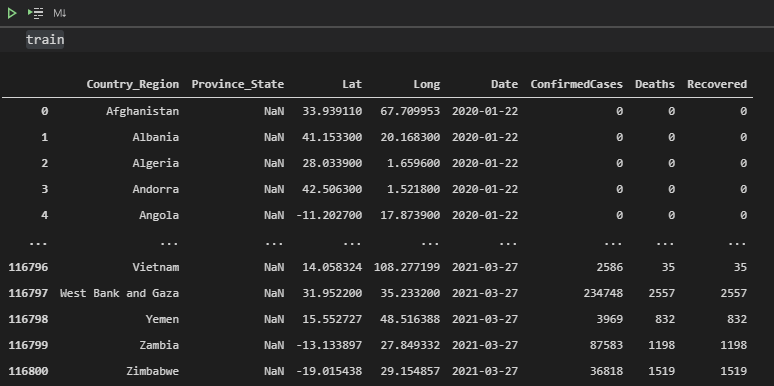Click the ConfirmedCases column header
Image resolution: width=774 pixels, height=386 pixels.
[x=577, y=84]
